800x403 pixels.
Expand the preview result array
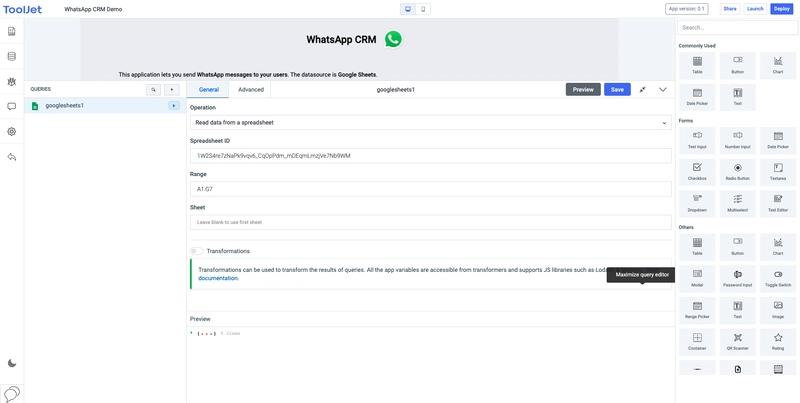(191, 333)
